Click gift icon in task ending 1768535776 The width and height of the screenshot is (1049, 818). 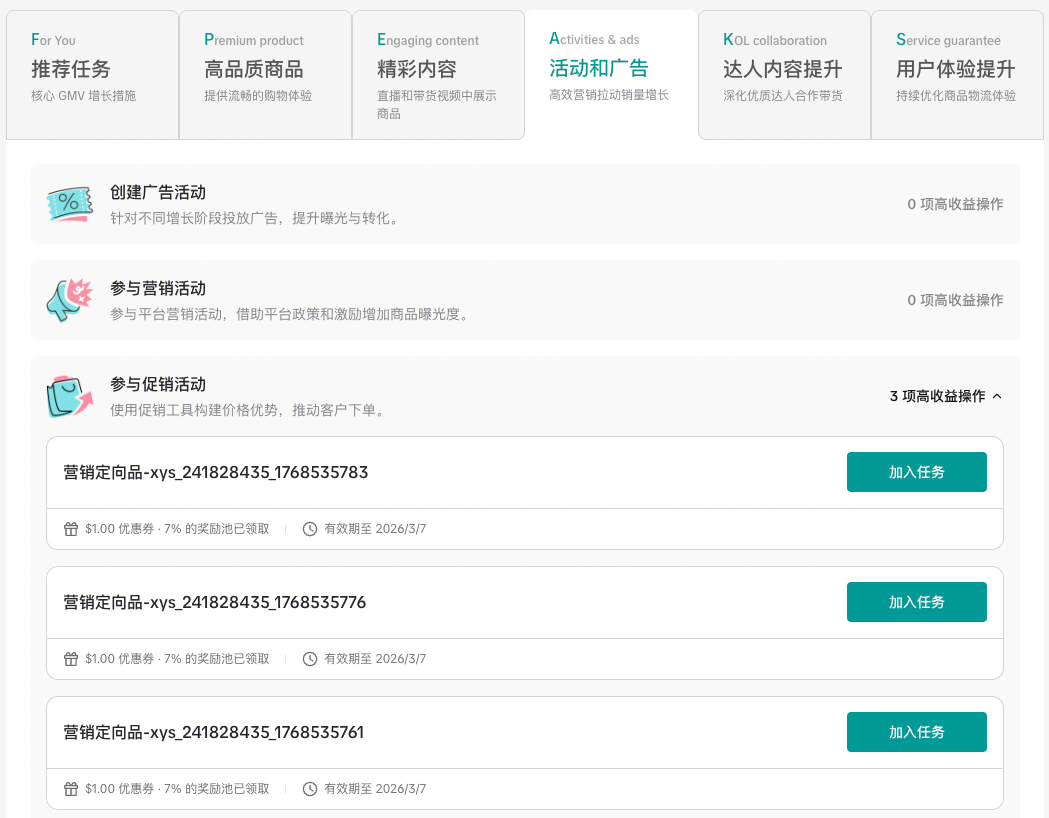point(71,659)
